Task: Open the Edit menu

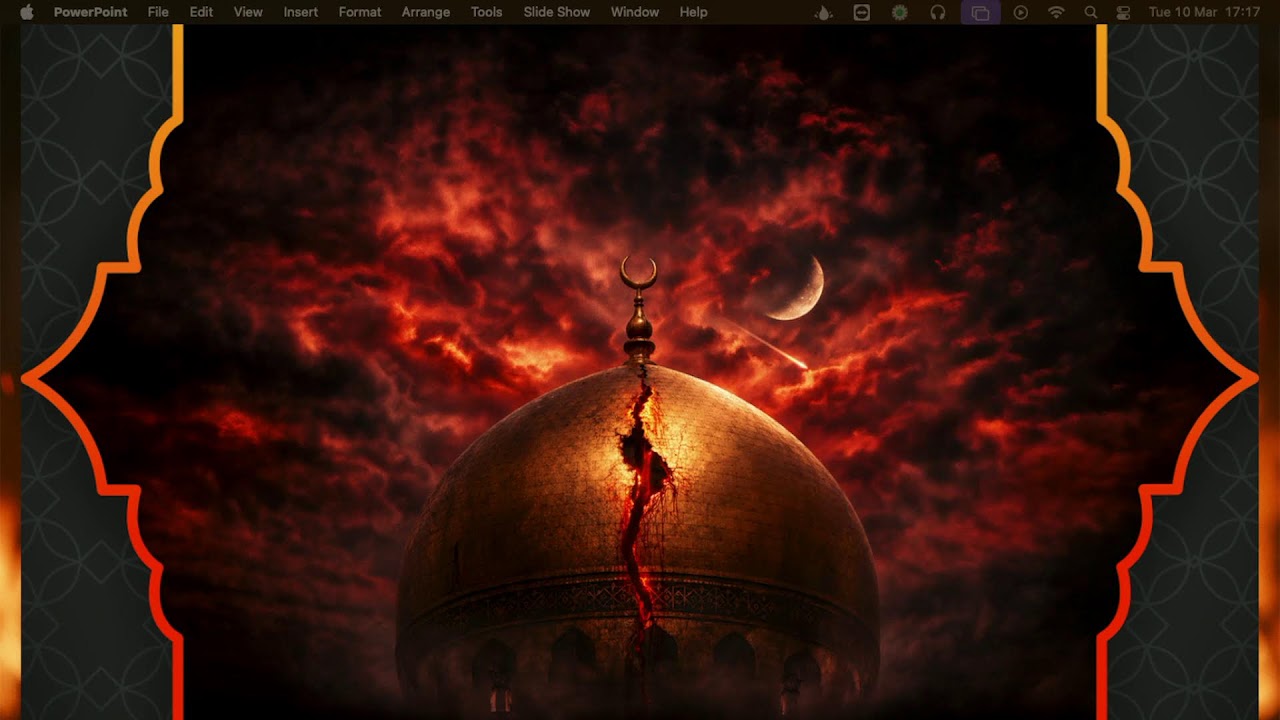Action: [x=201, y=12]
